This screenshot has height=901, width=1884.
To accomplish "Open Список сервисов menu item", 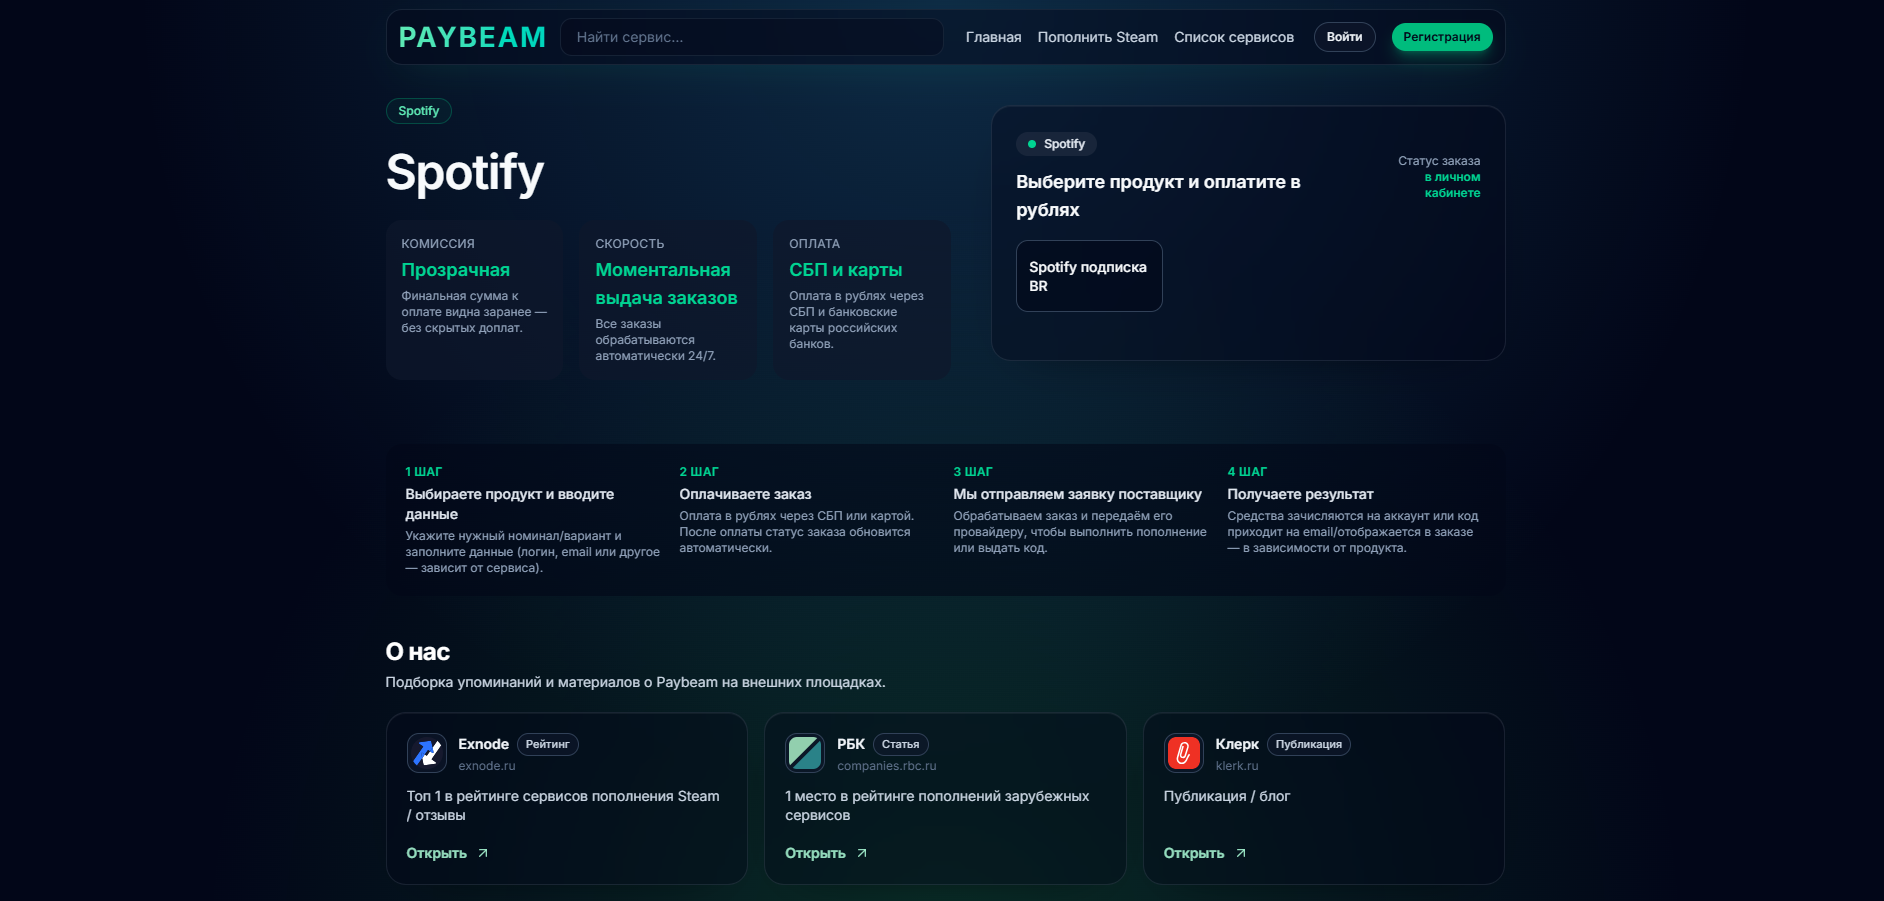I will 1233,37.
